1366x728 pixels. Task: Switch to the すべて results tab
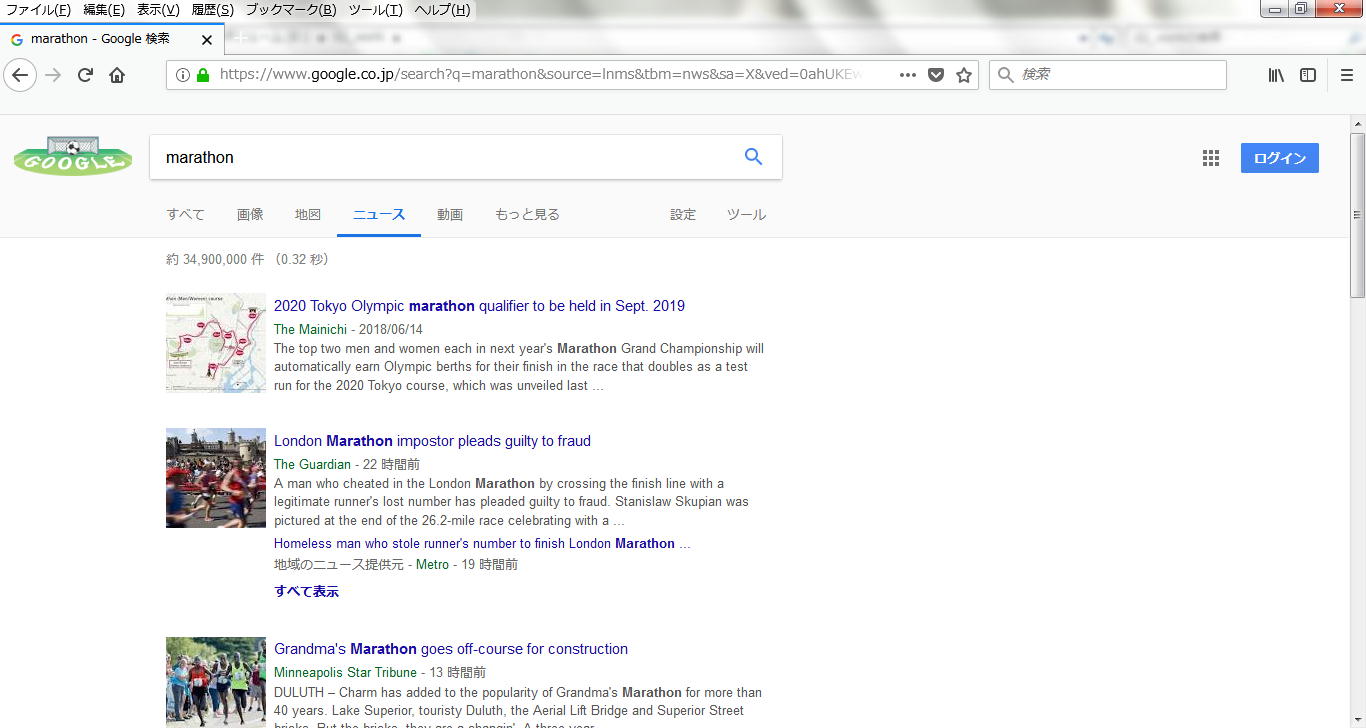click(185, 214)
